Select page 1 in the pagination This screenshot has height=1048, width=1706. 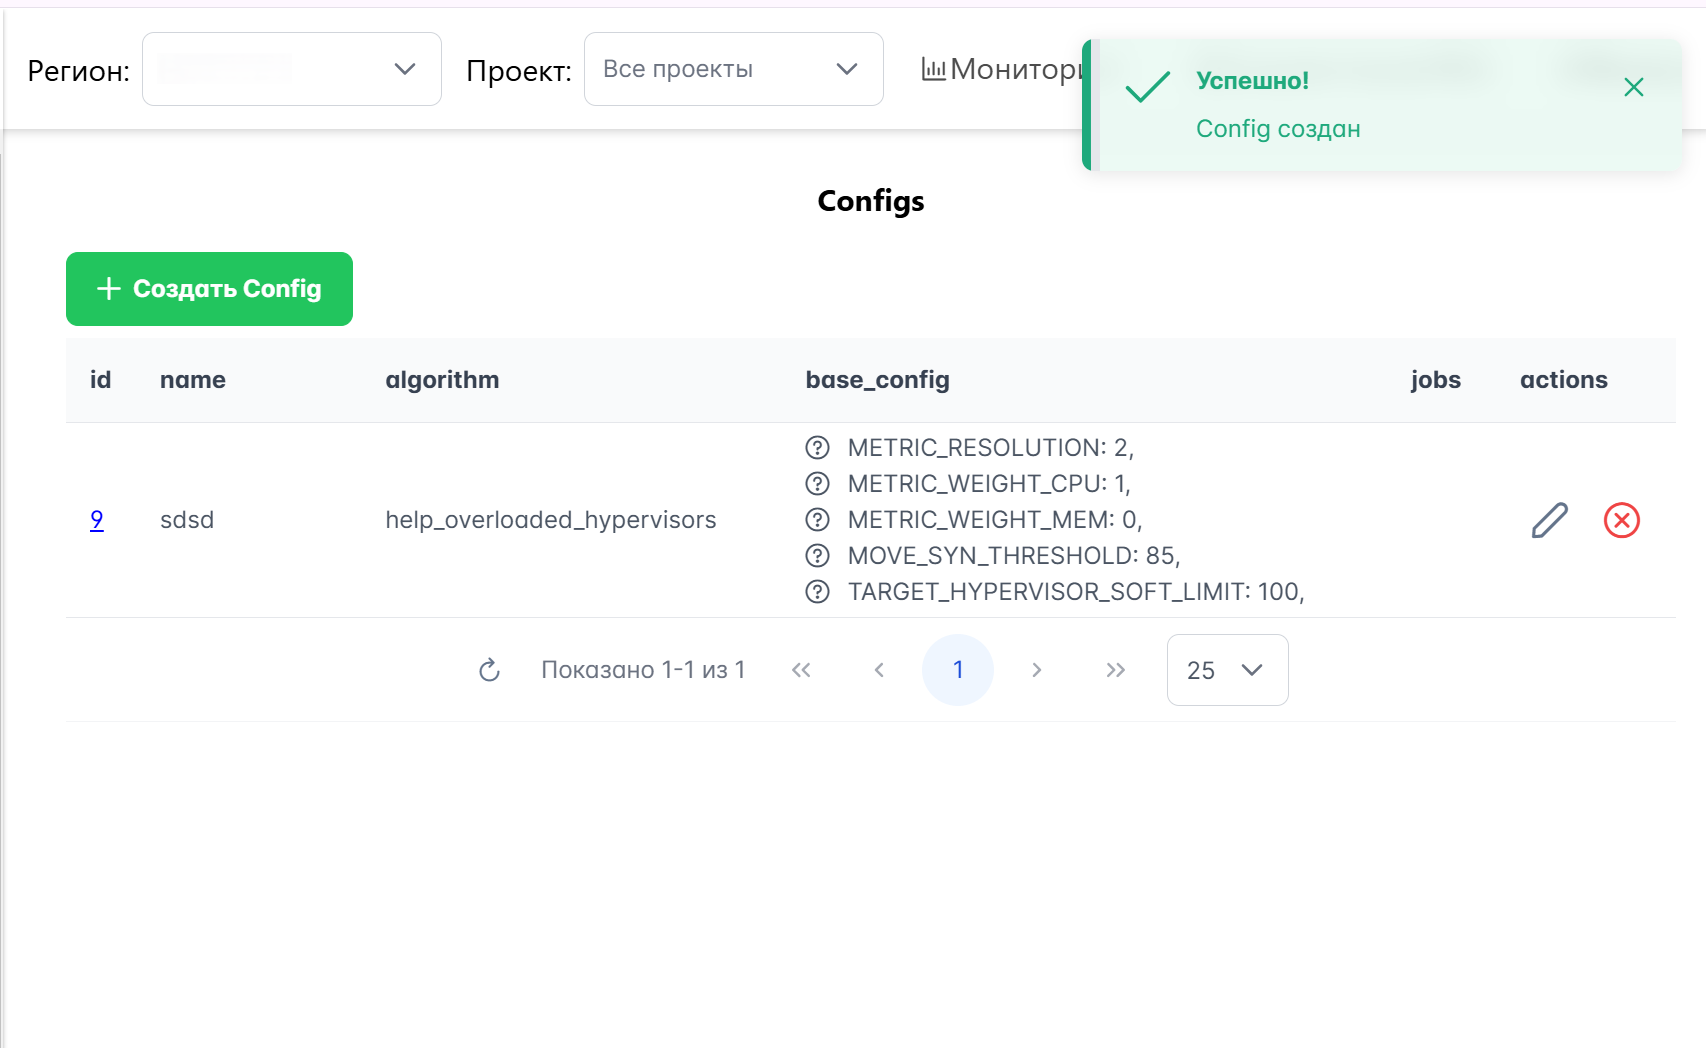(958, 670)
